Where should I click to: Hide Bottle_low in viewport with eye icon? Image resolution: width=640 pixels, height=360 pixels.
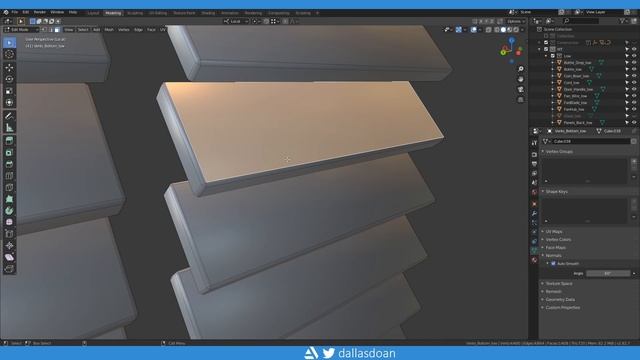click(x=634, y=69)
